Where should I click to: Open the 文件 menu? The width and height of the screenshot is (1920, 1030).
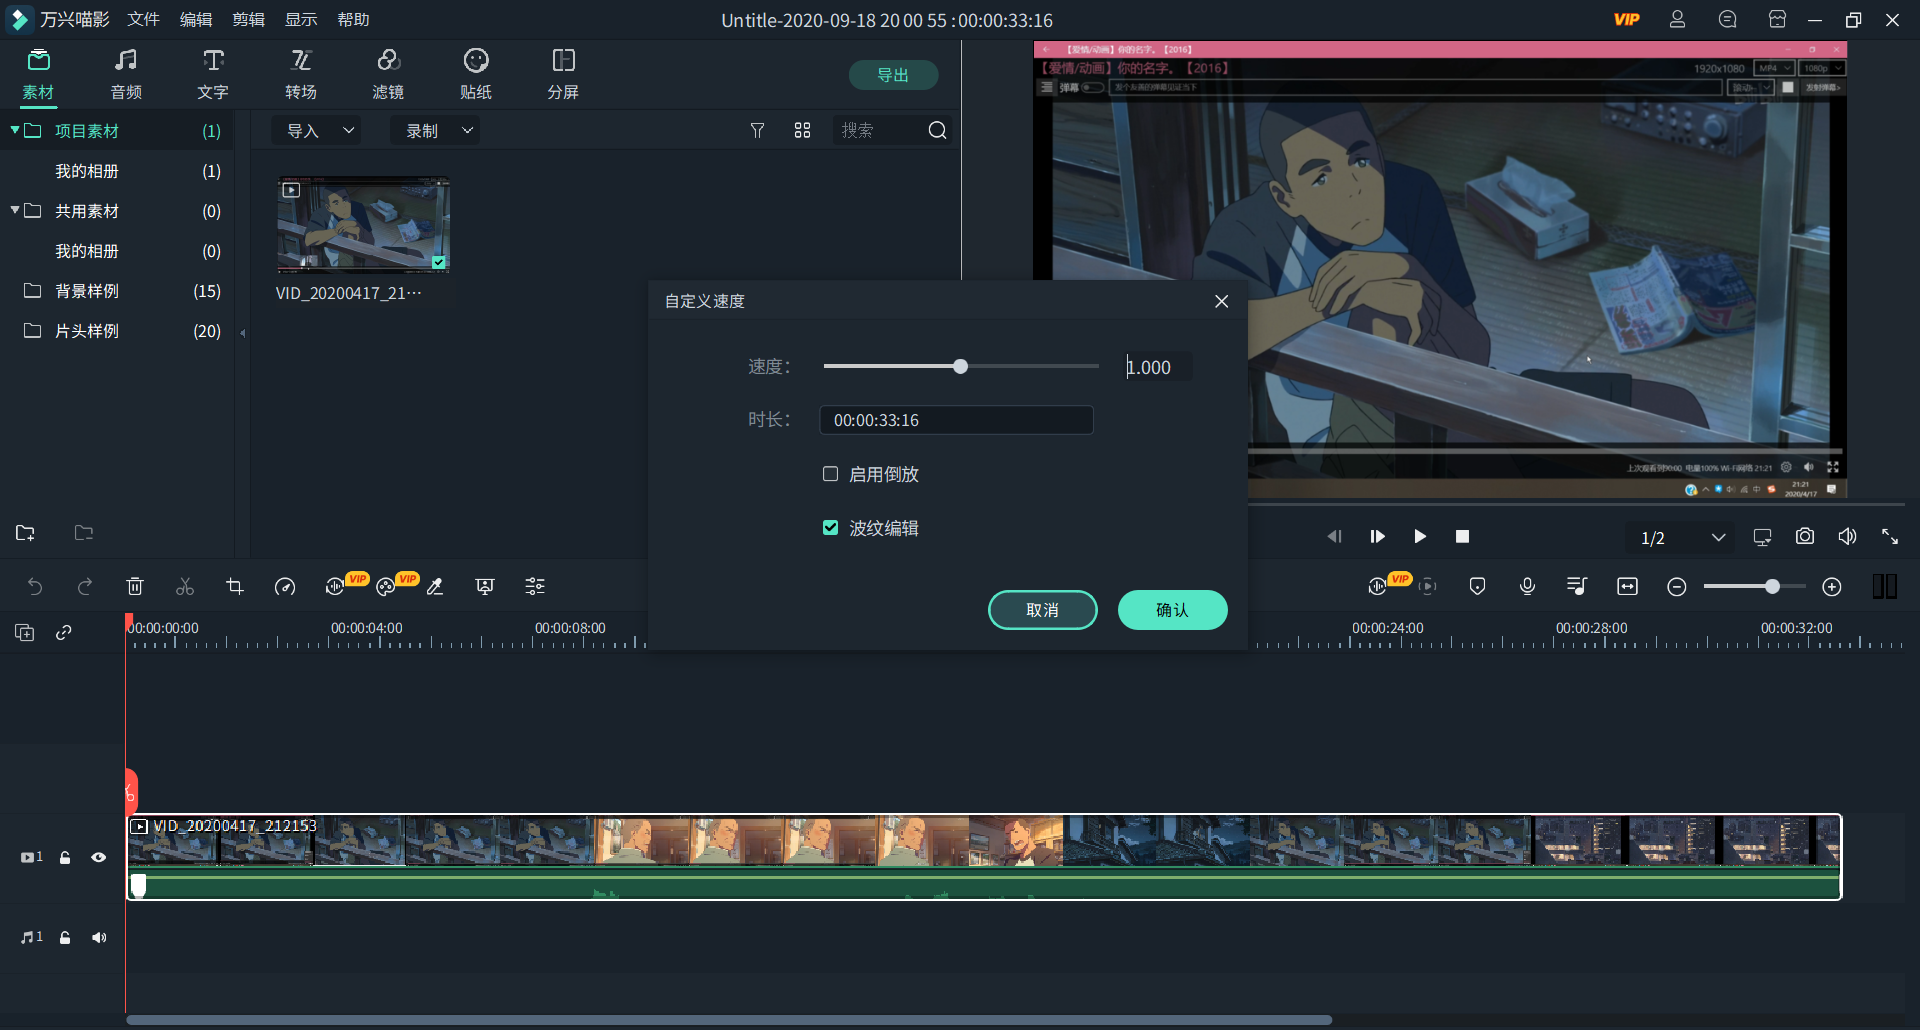[143, 20]
